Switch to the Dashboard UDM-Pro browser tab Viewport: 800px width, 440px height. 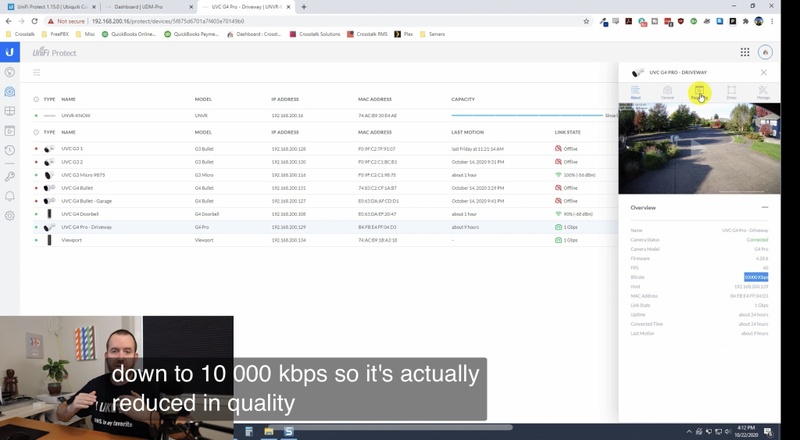click(148, 7)
